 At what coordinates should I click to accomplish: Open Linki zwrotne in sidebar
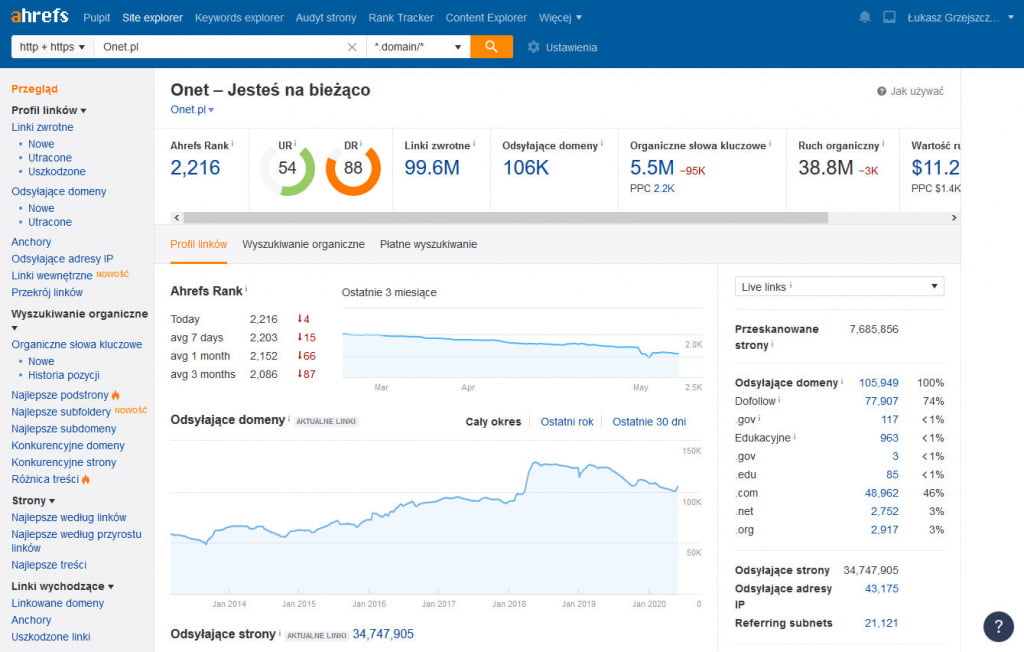click(x=42, y=127)
